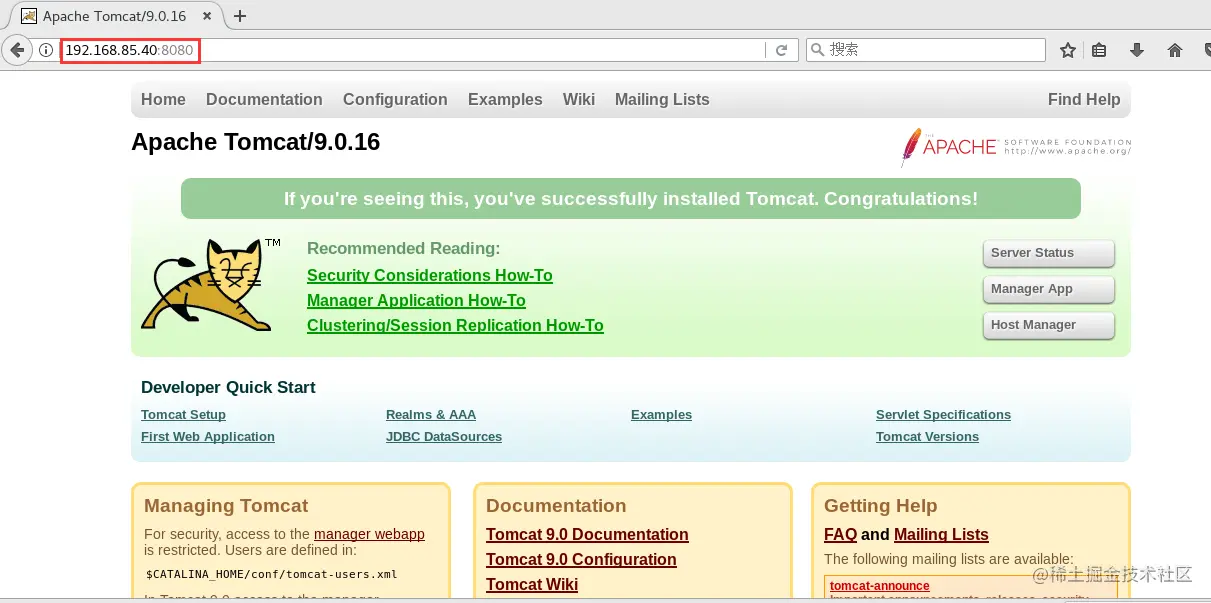Image resolution: width=1211 pixels, height=603 pixels.
Task: Open Security Considerations How-To link
Action: pyautogui.click(x=430, y=275)
